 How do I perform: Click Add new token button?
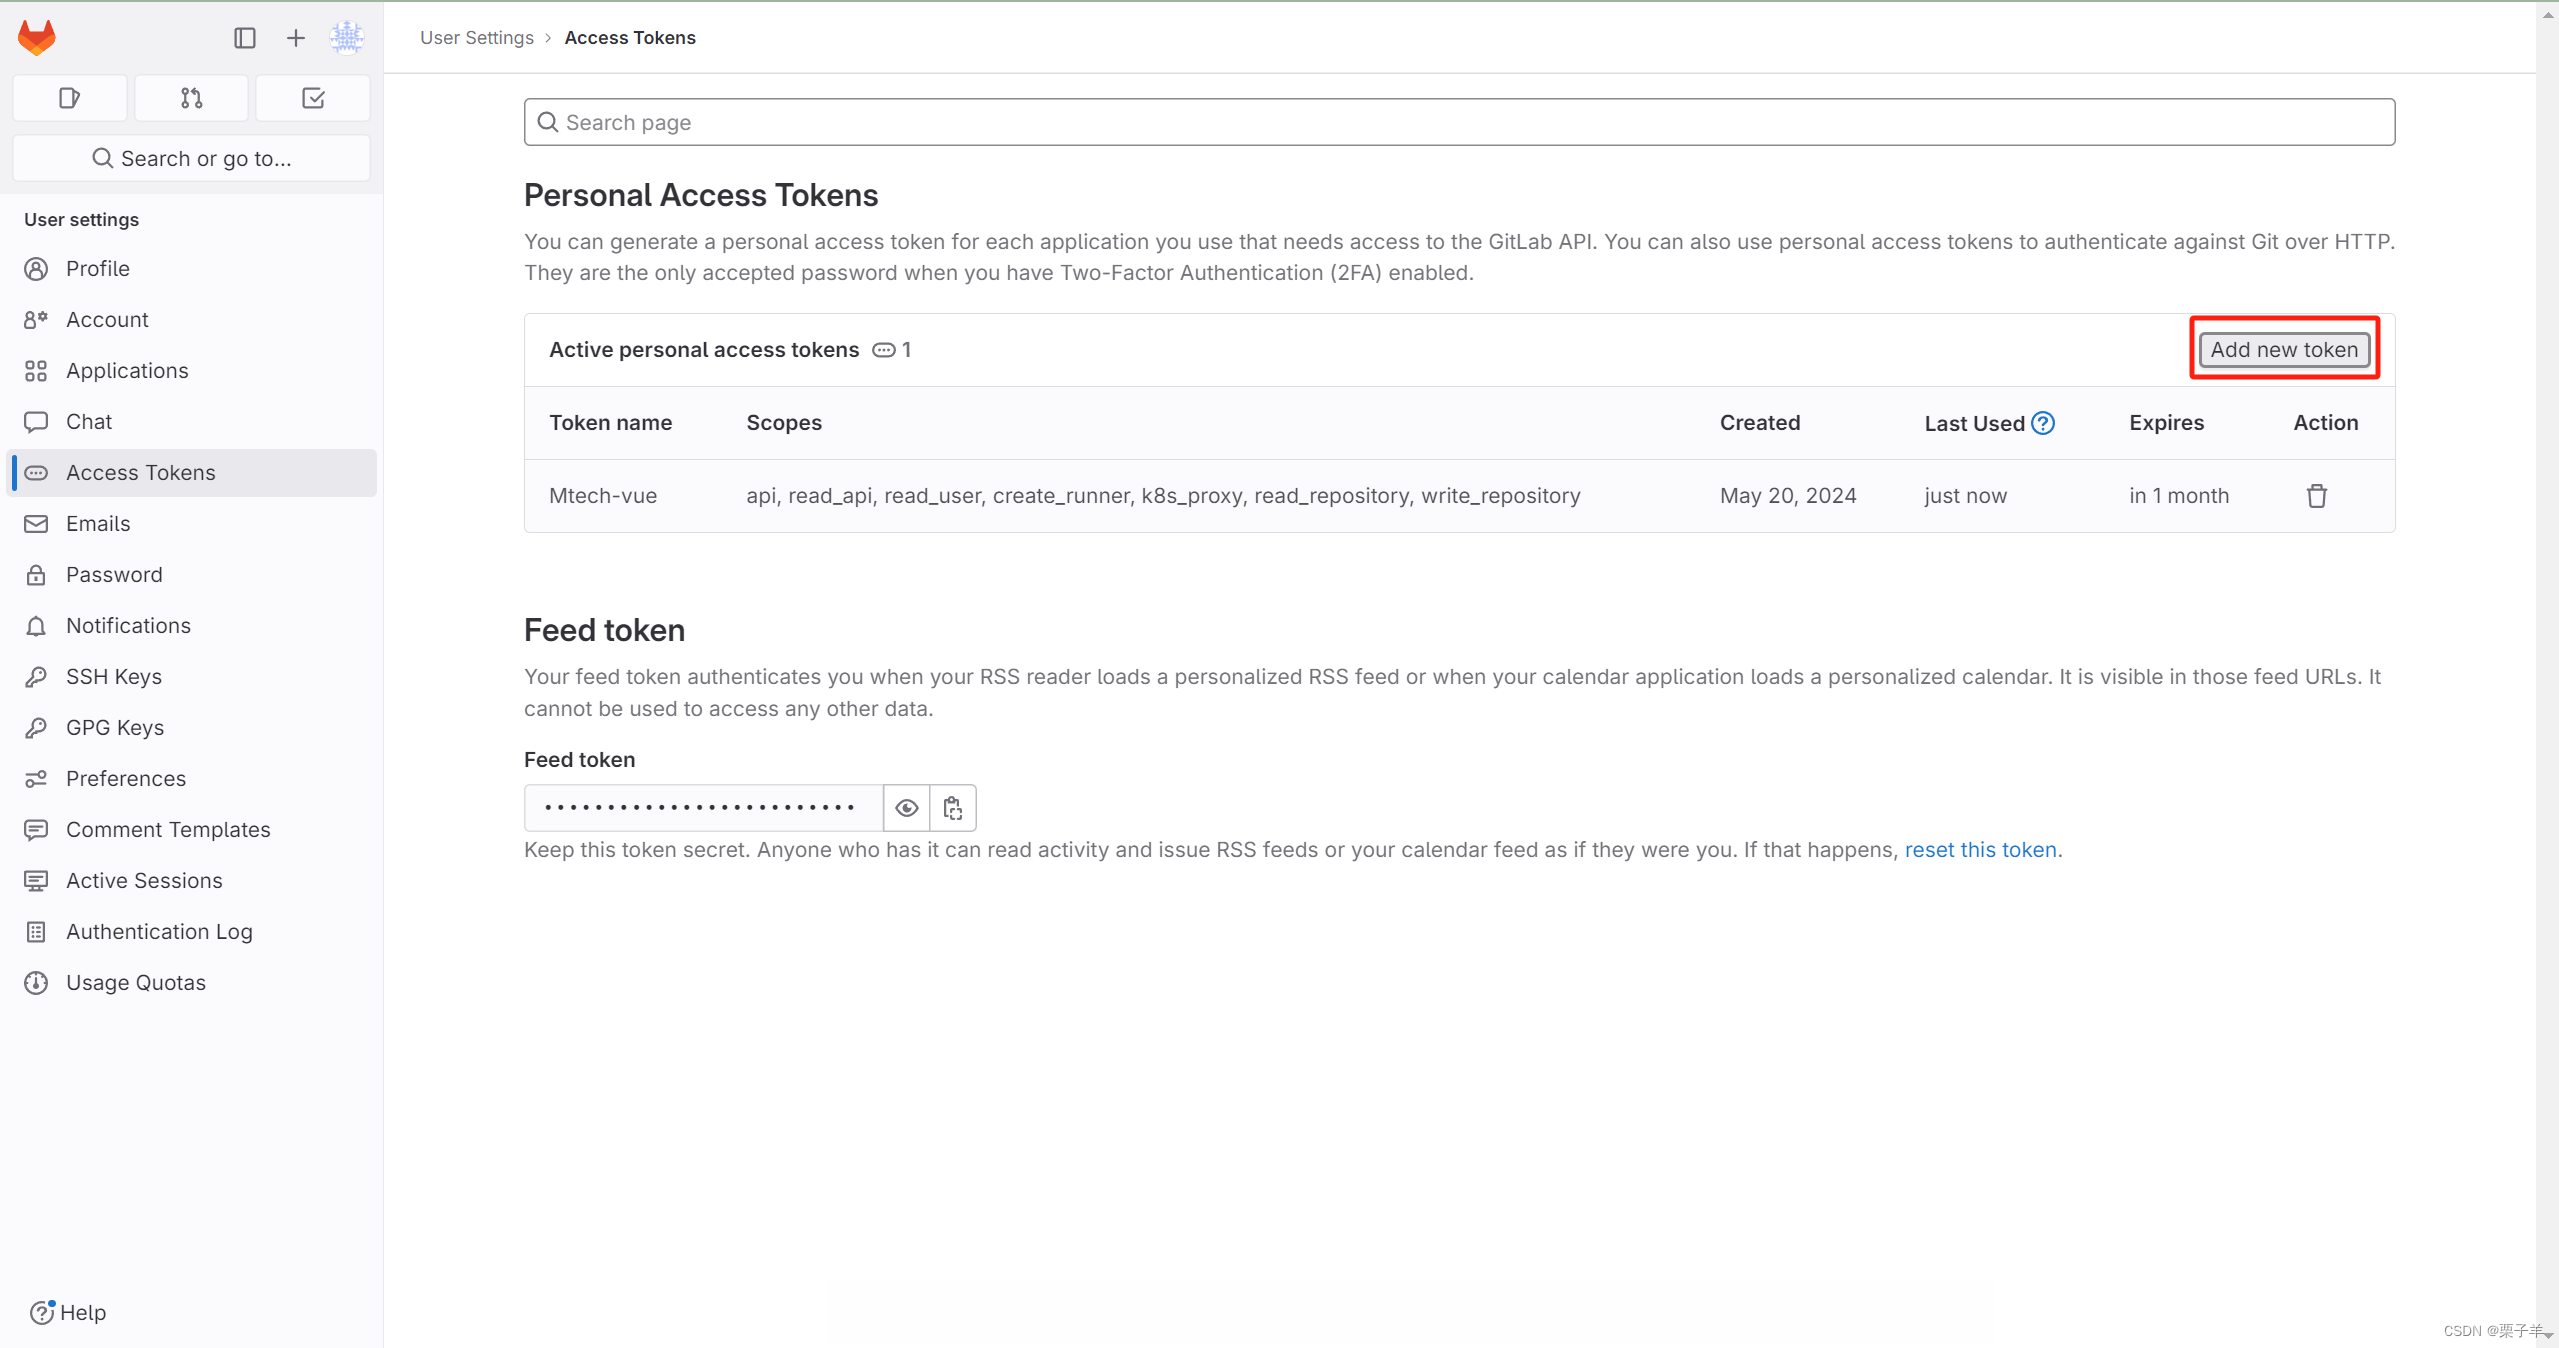(2283, 350)
